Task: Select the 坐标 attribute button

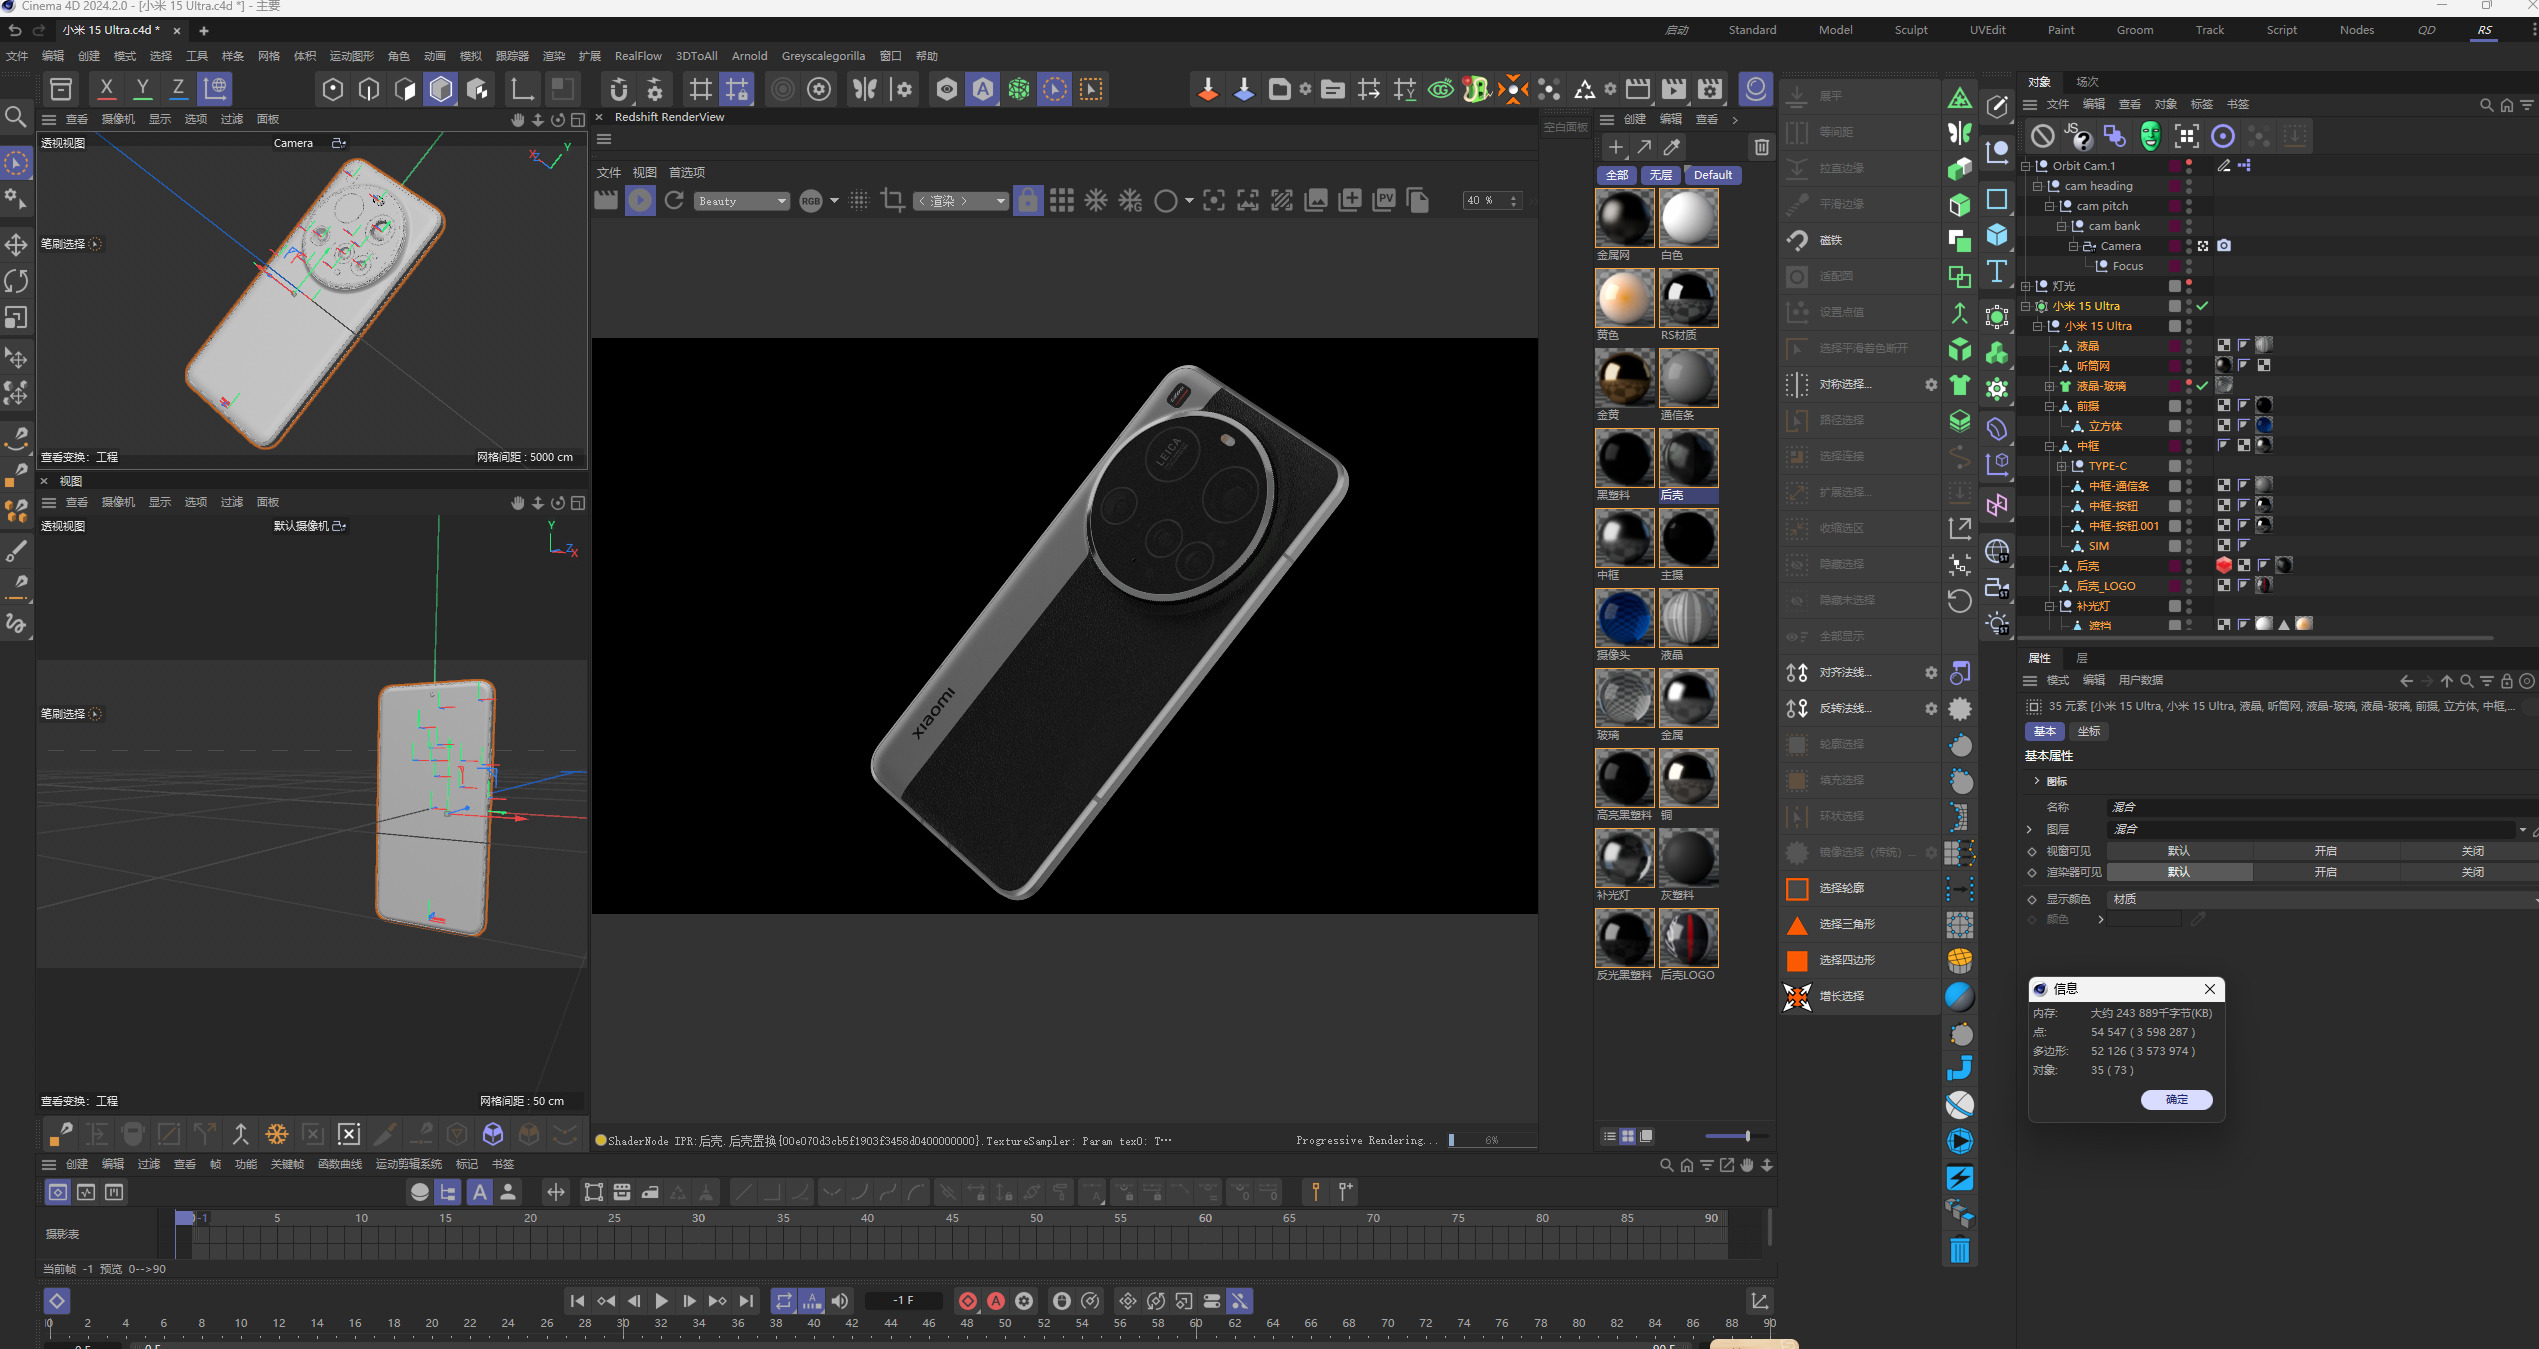Action: pos(2089,731)
